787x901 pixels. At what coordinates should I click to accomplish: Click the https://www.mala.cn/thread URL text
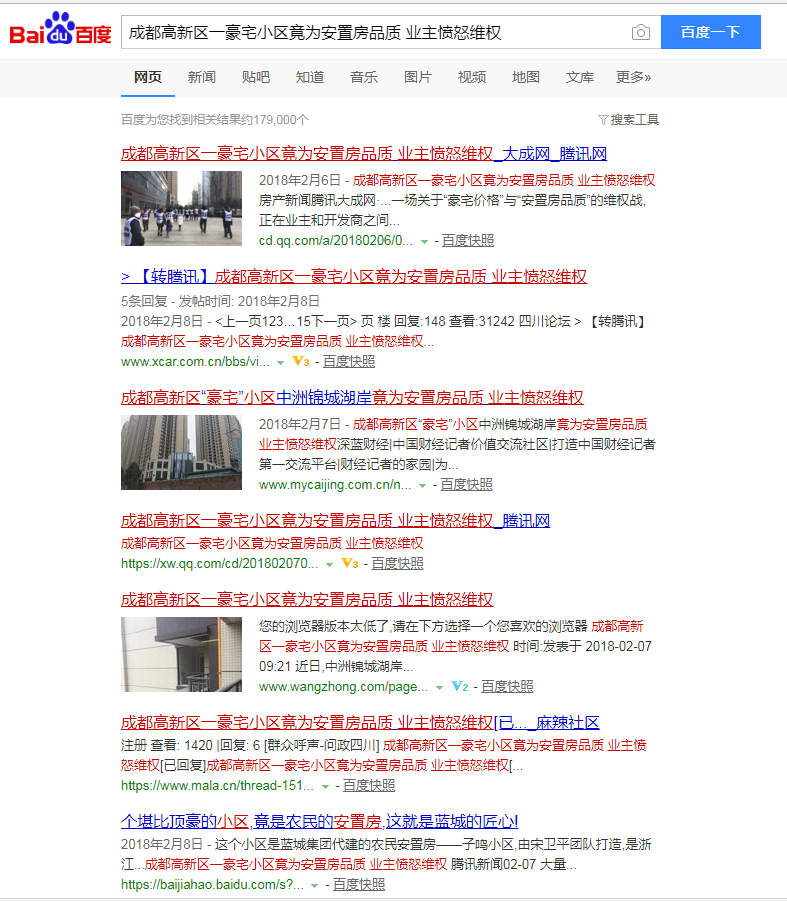tap(217, 786)
